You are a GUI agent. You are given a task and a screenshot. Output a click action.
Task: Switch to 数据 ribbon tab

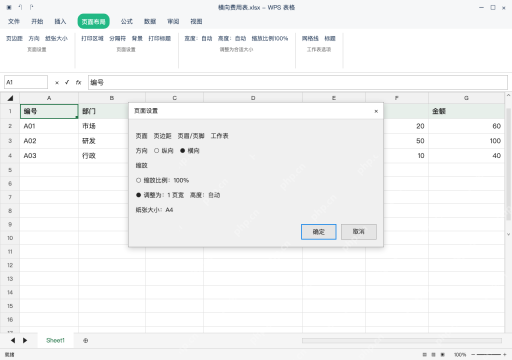point(150,22)
